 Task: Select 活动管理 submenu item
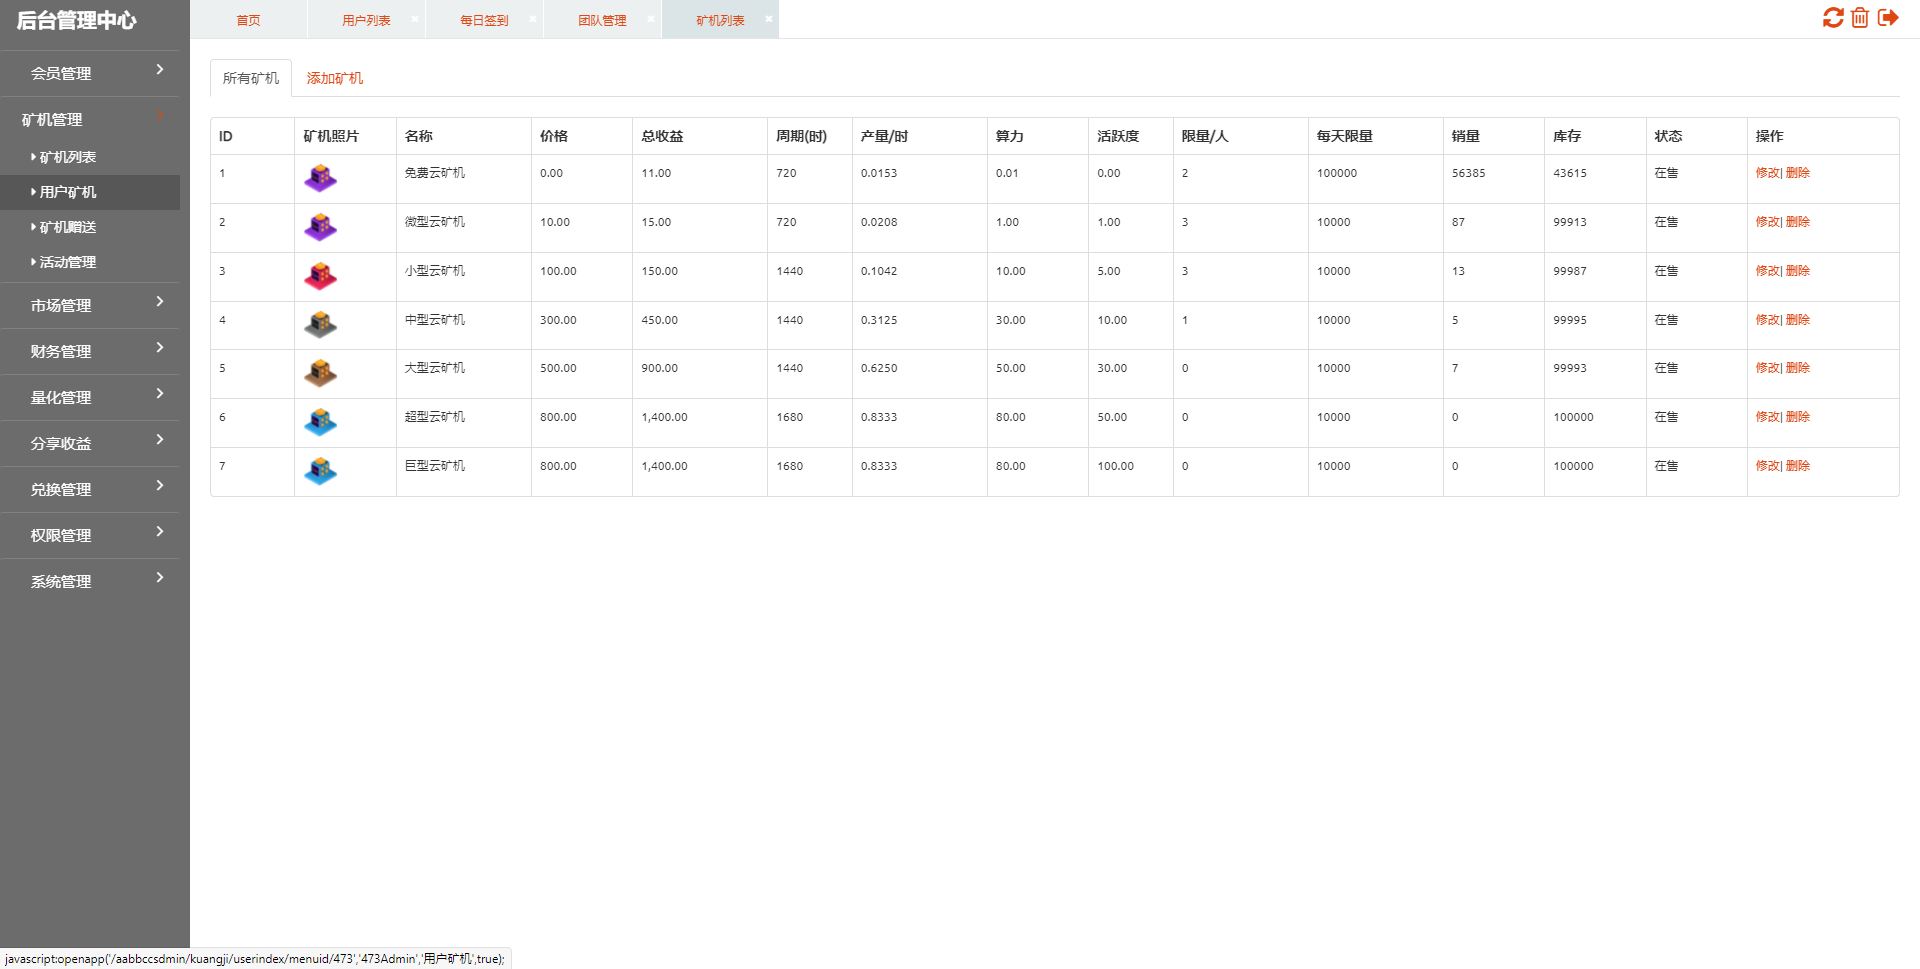tap(68, 262)
